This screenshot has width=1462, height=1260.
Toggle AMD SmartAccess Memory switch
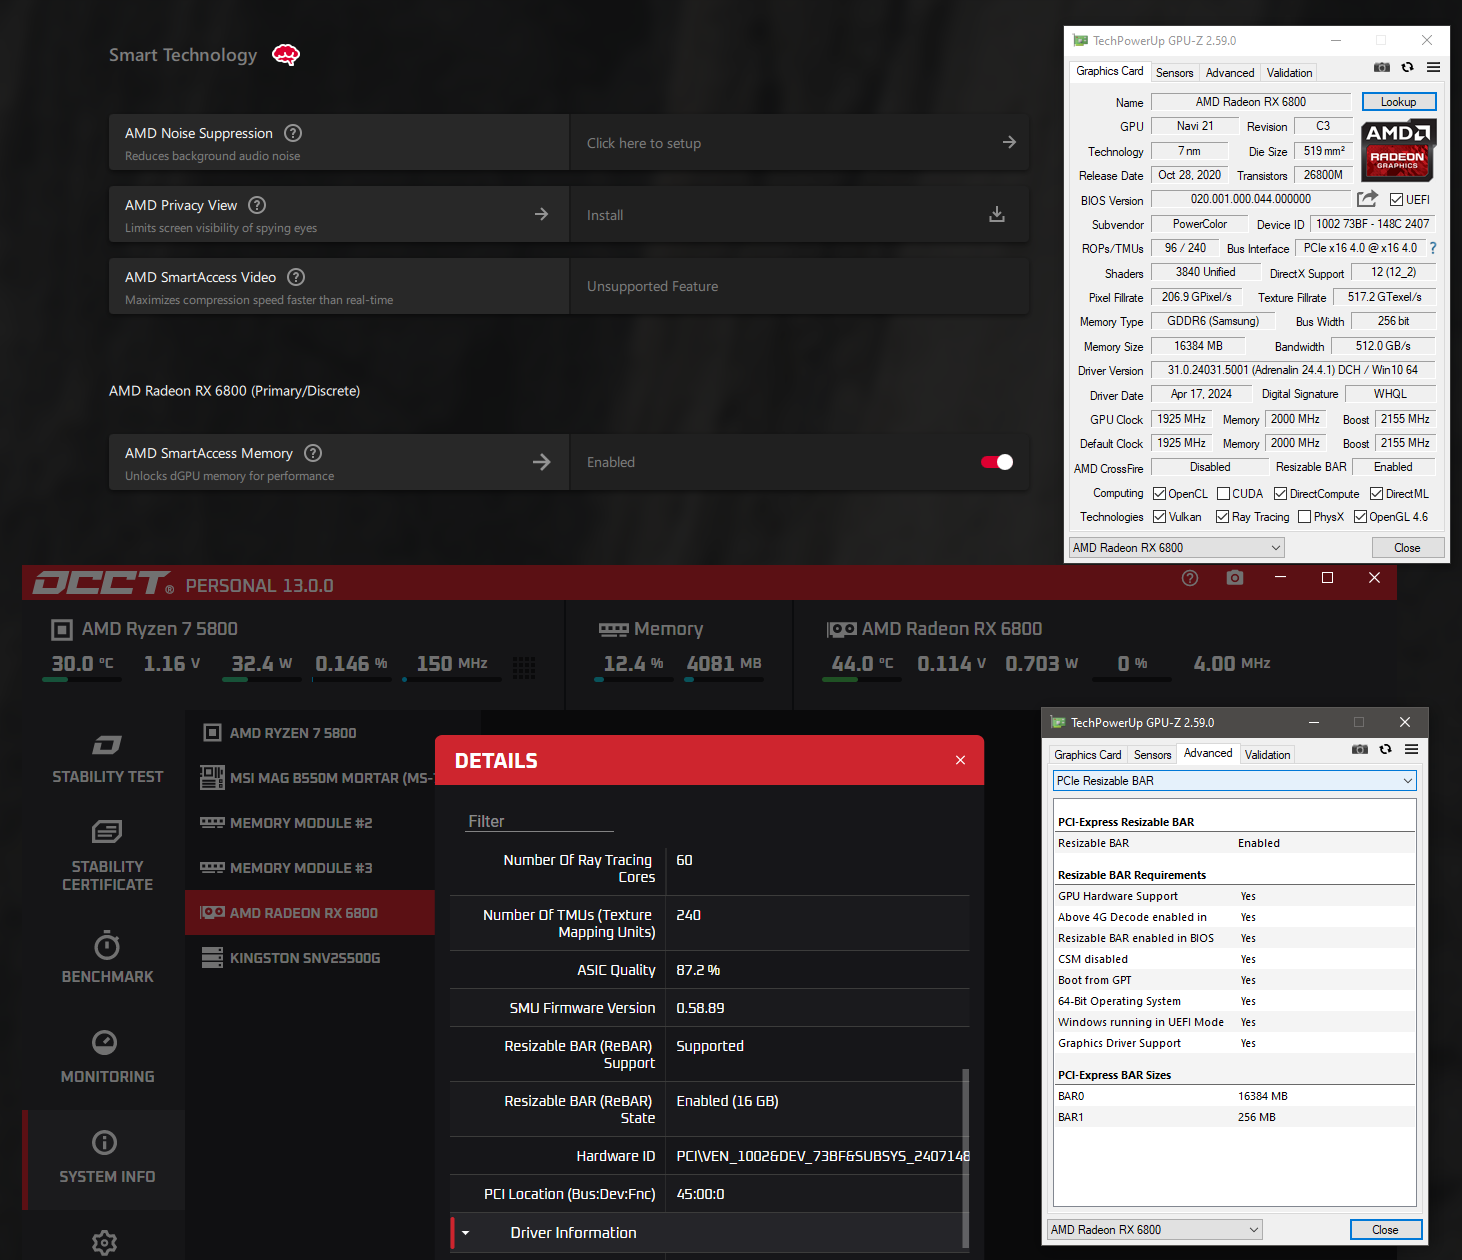(x=997, y=462)
